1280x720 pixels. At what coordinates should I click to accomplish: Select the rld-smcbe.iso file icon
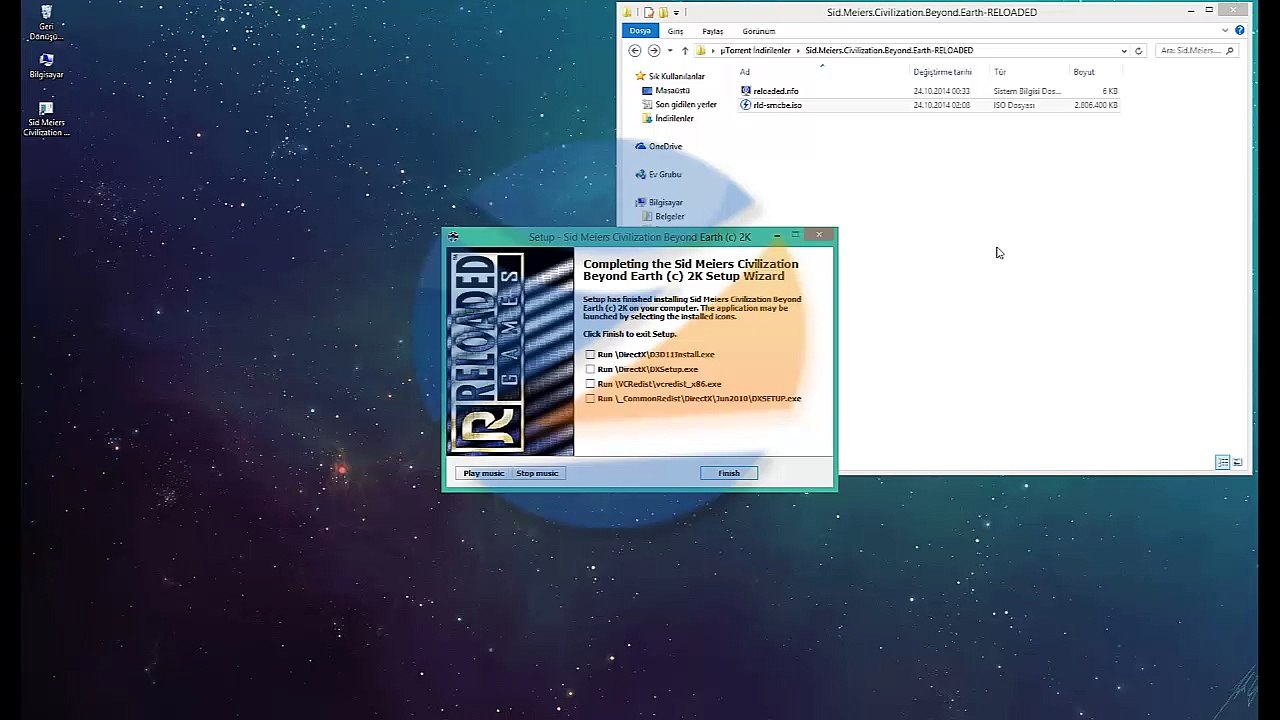(745, 105)
